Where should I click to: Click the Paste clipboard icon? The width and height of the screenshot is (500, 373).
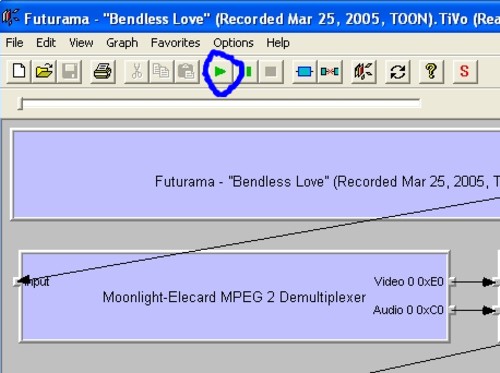(x=187, y=71)
